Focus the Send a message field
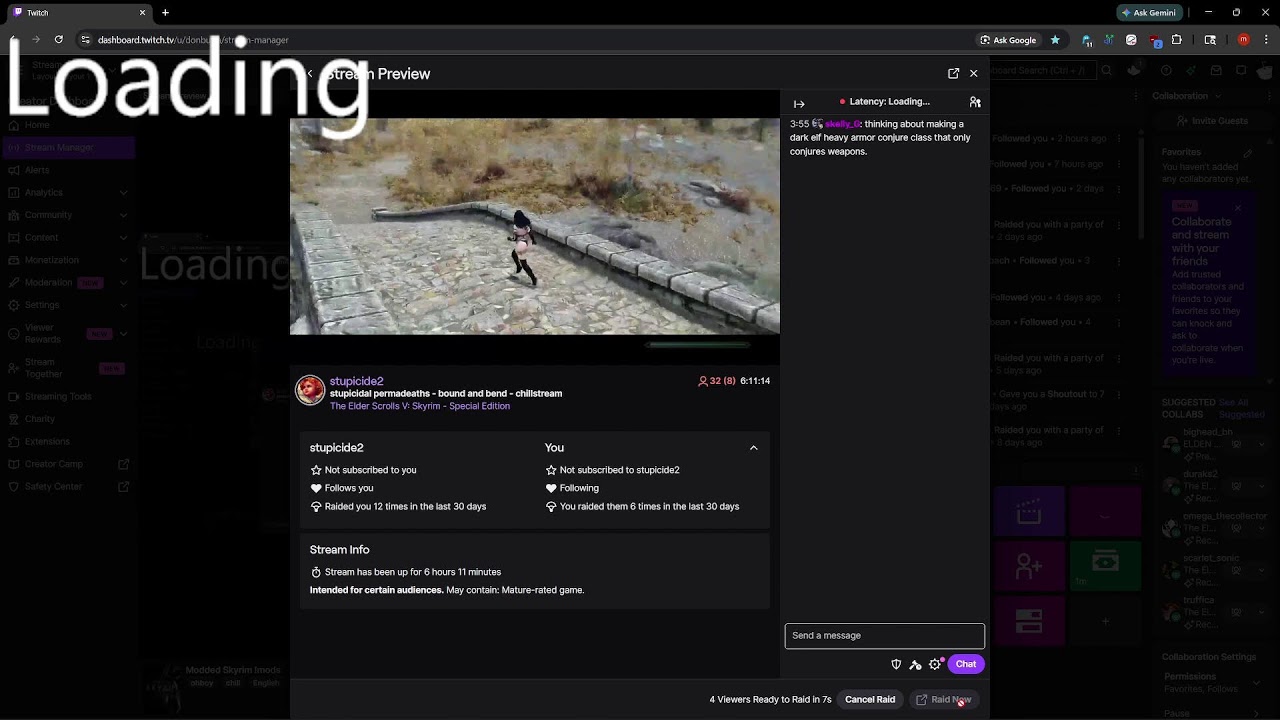The image size is (1280, 720). tap(885, 636)
